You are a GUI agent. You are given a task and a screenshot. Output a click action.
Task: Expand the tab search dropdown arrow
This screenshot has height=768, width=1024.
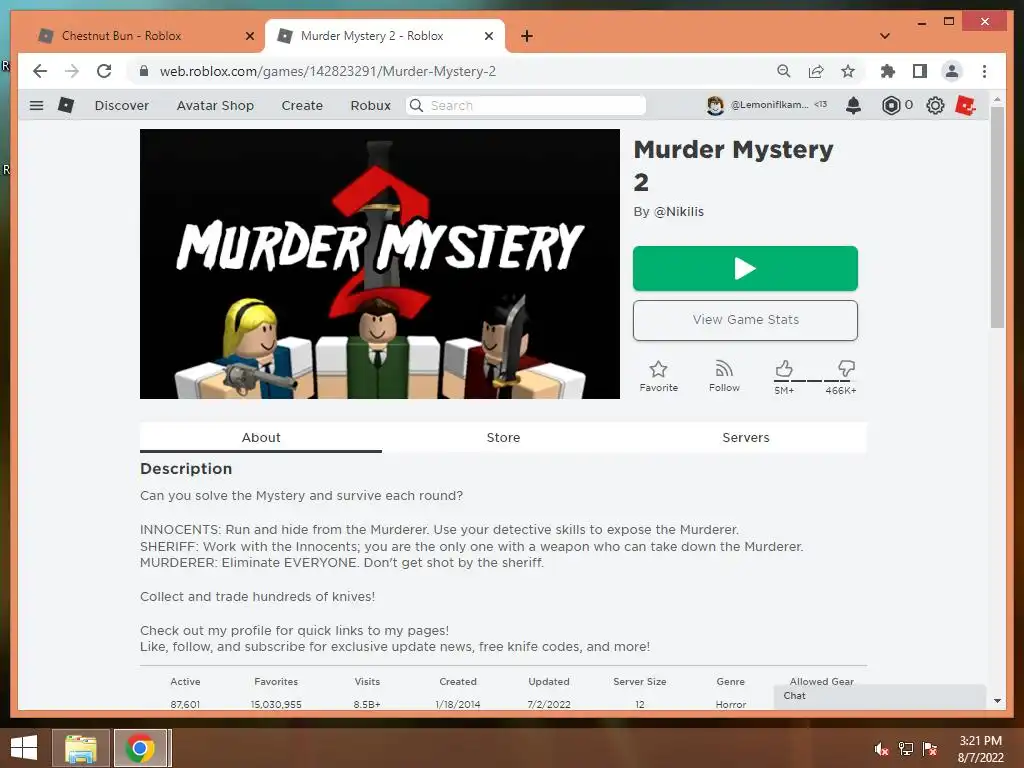[x=884, y=36]
